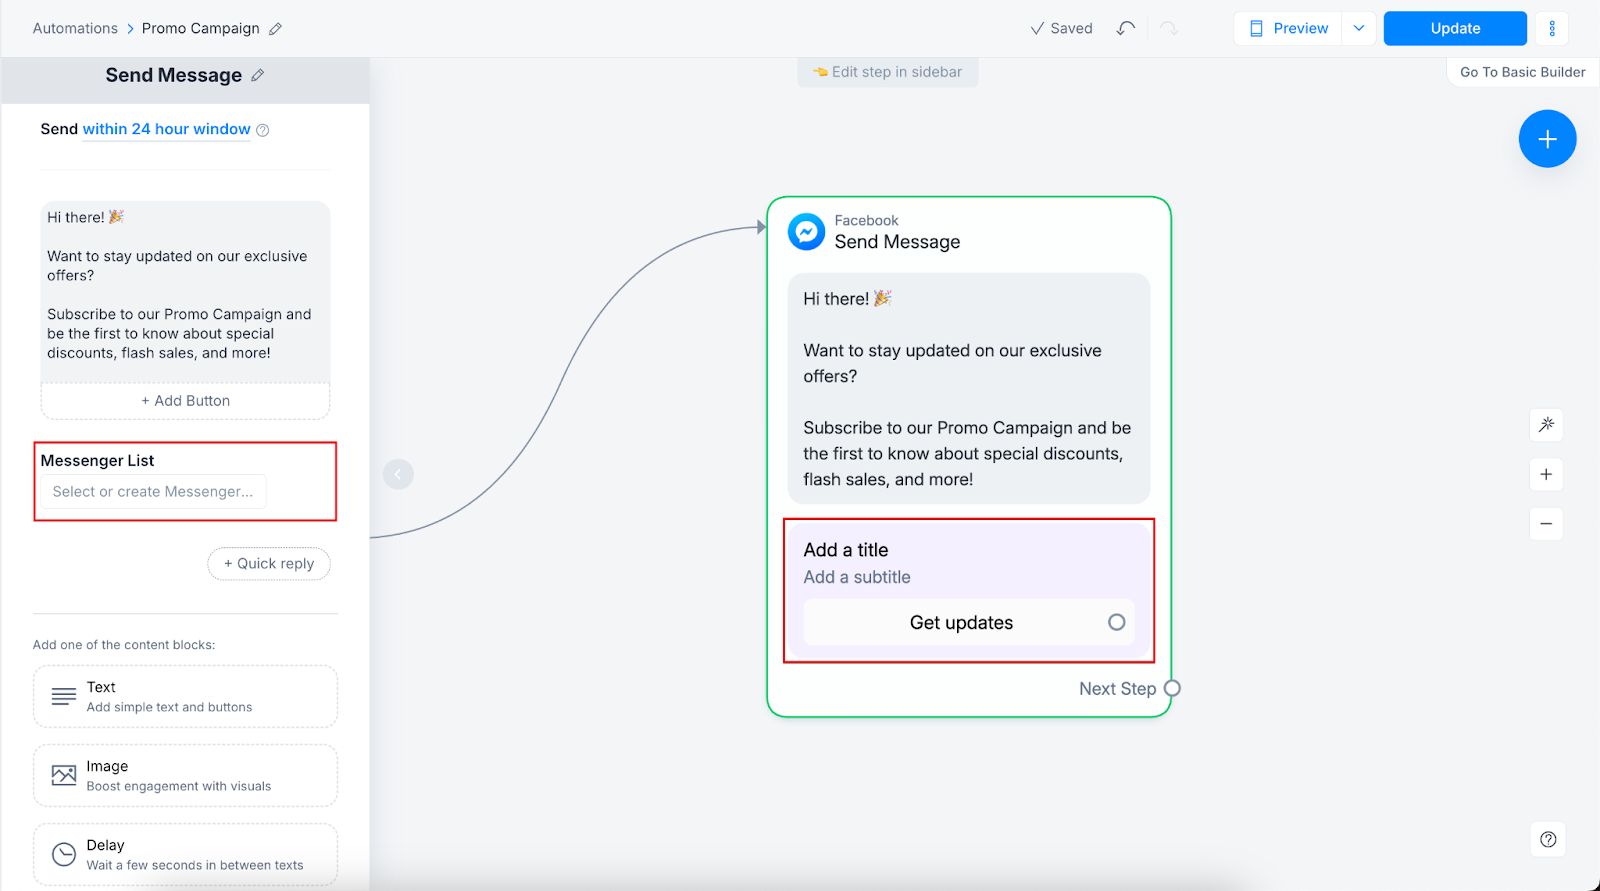Open the help question mark icon

(1548, 839)
